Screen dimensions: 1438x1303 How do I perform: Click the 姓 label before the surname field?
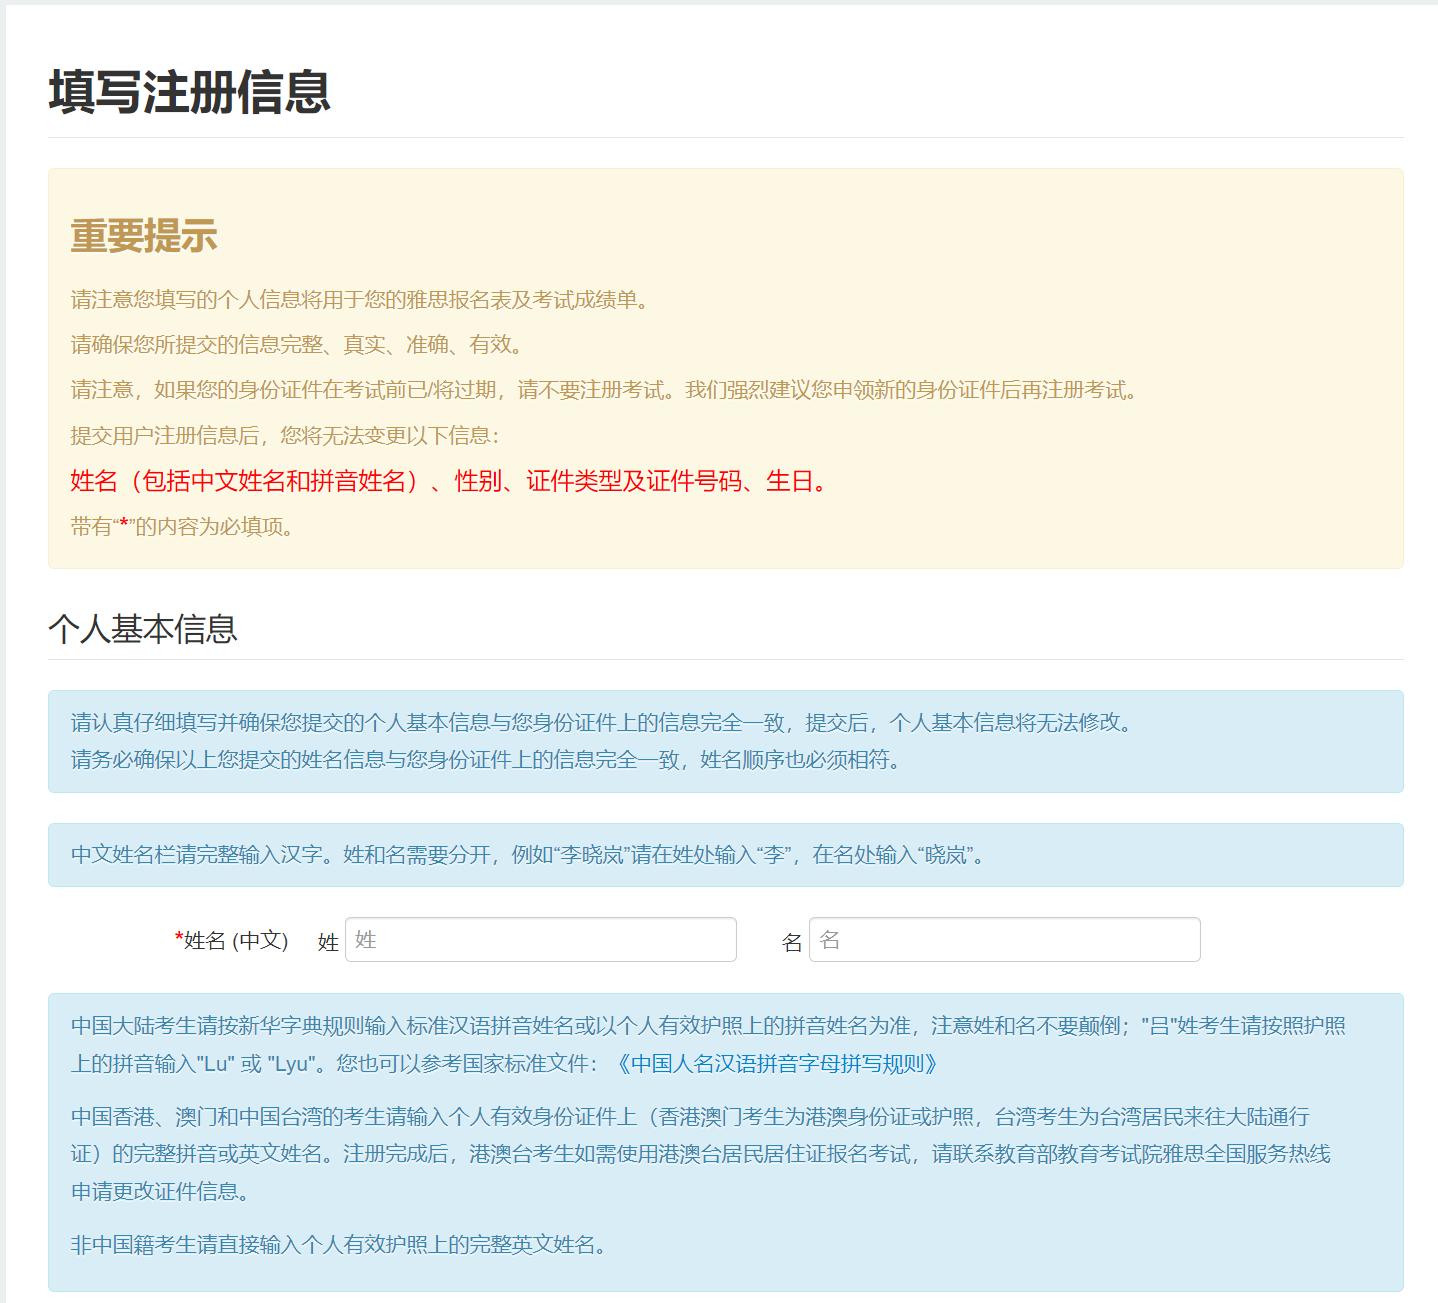tap(328, 940)
